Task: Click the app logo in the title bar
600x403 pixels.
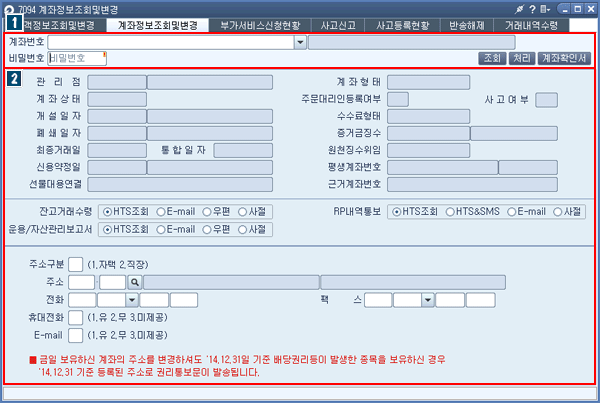Action: click(8, 9)
